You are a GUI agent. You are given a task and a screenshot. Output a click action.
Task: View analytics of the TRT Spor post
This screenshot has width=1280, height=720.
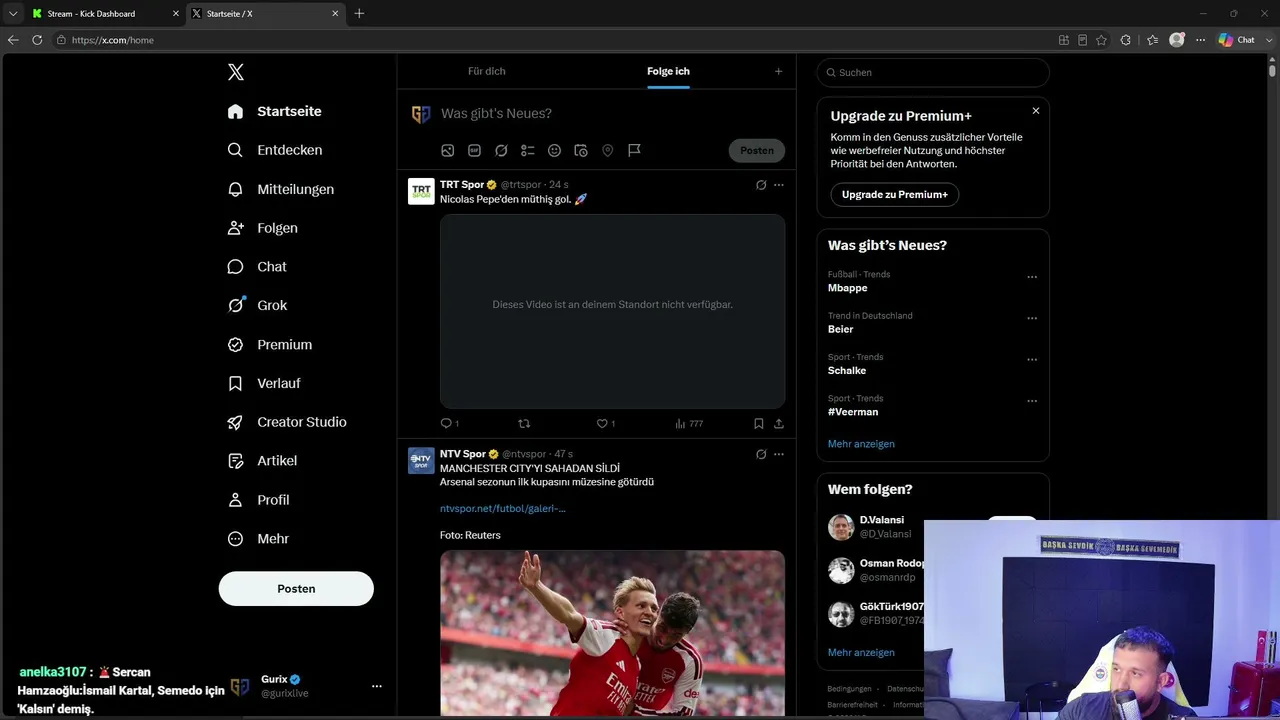(x=689, y=424)
